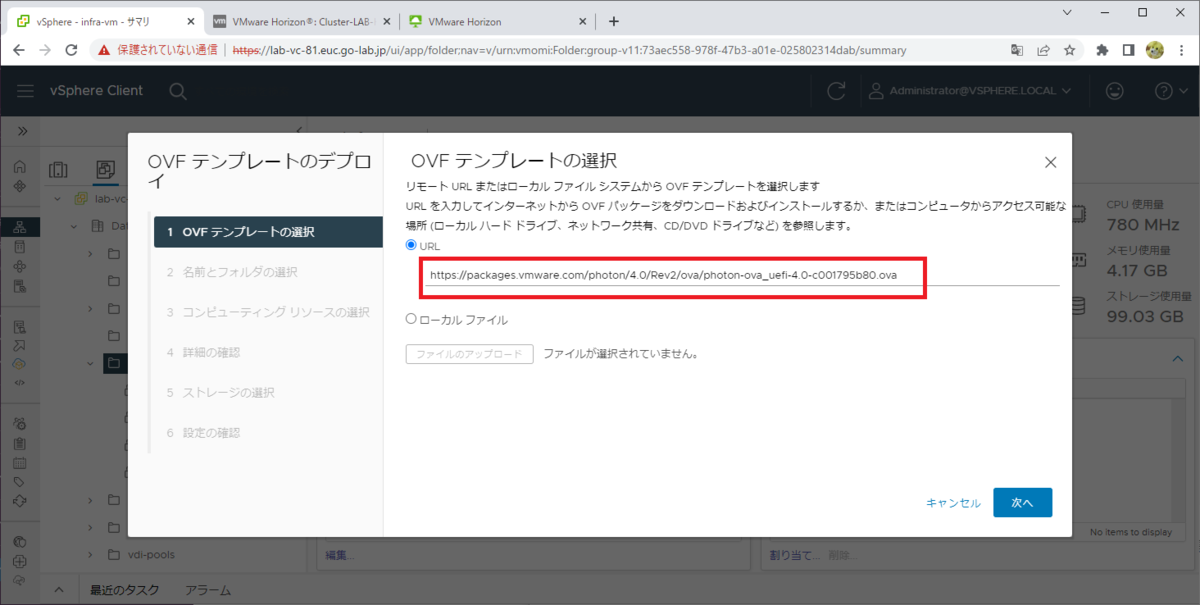The image size is (1200, 605).
Task: Open a new browser tab with plus
Action: (614, 21)
